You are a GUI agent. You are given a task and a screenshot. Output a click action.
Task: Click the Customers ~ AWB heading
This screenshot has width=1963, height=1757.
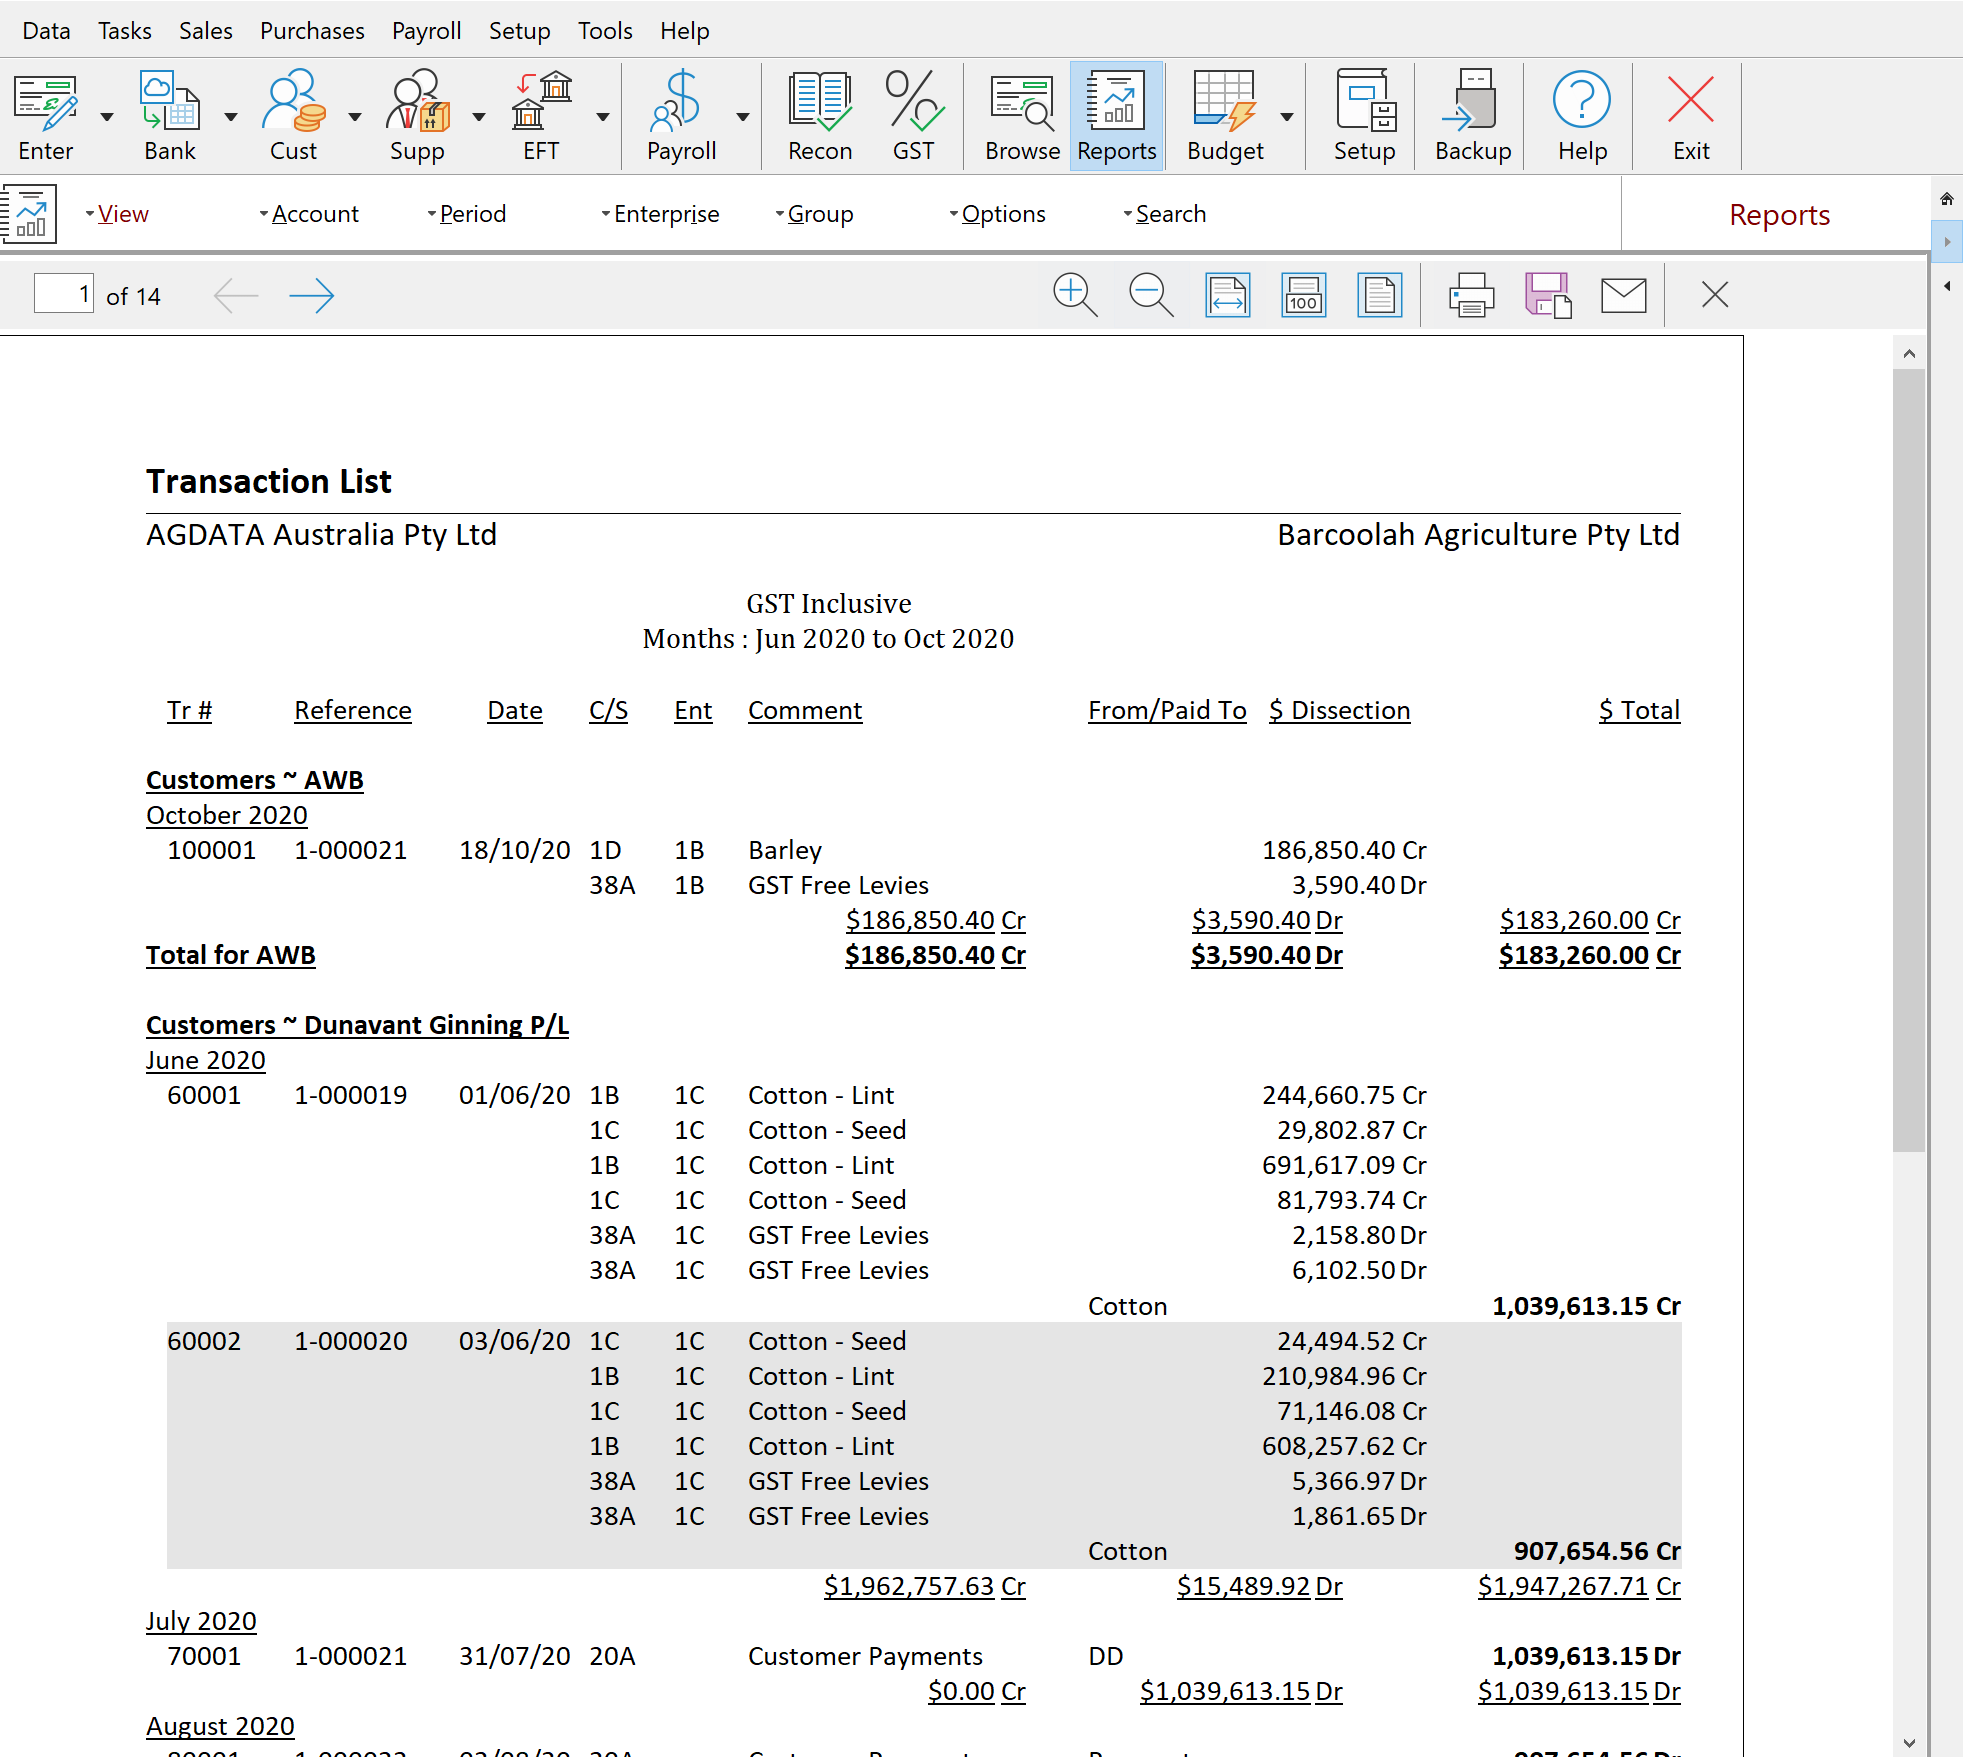[x=255, y=780]
